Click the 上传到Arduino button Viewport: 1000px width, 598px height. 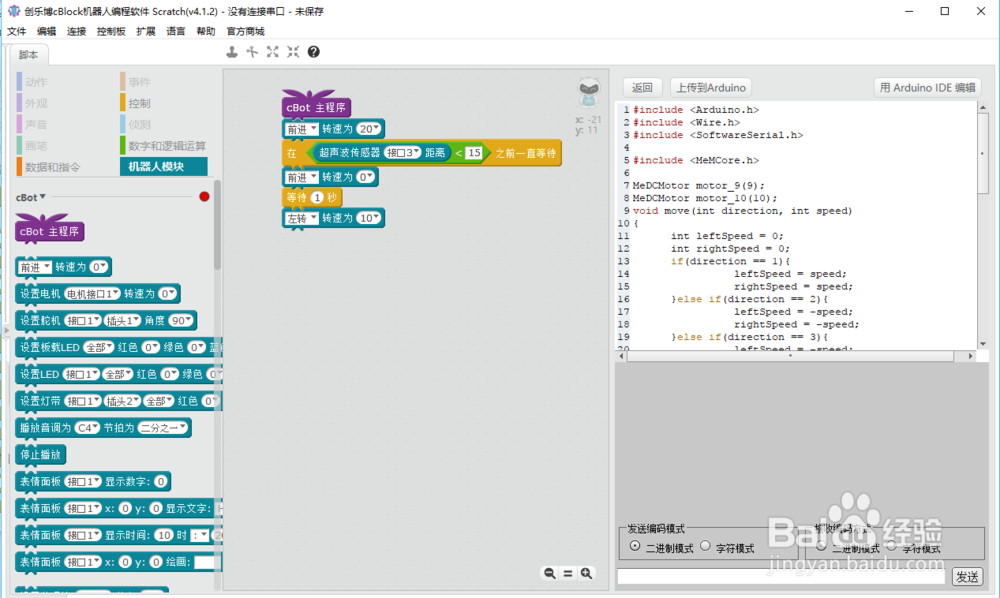click(710, 88)
